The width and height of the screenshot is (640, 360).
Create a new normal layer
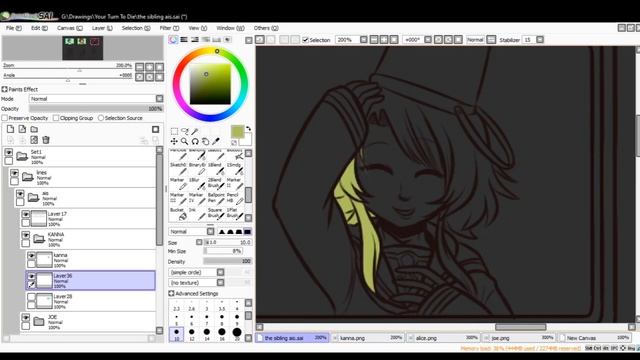click(10, 129)
